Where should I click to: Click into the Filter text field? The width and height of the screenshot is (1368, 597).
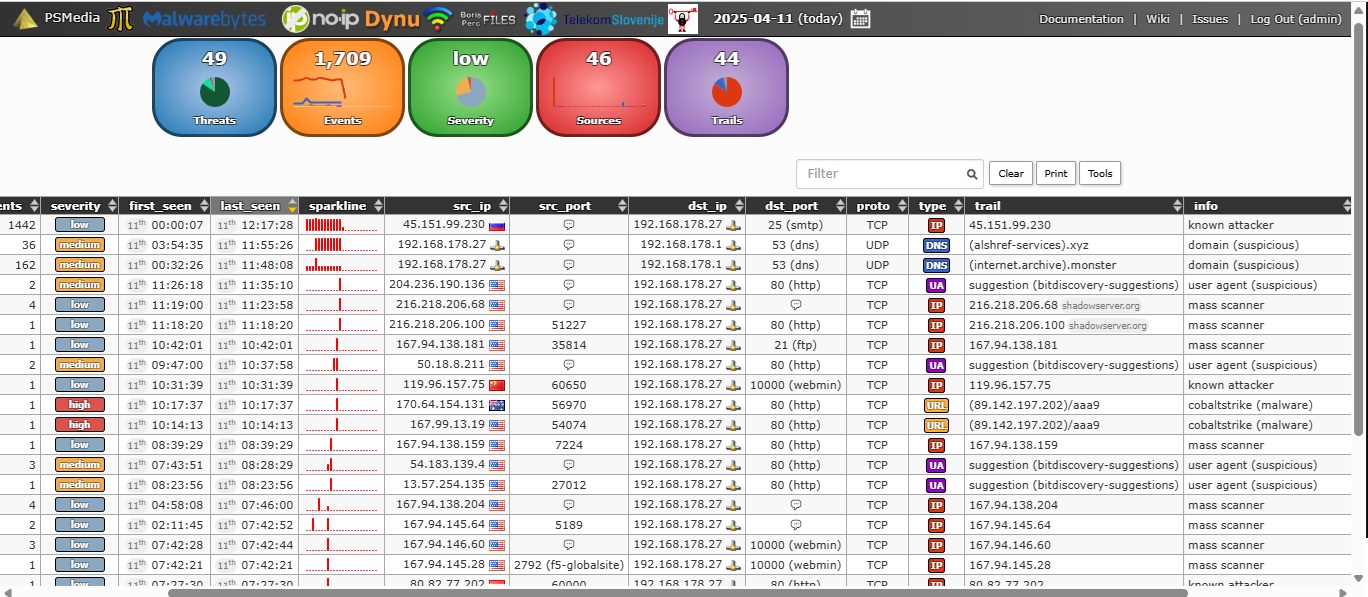(880, 174)
